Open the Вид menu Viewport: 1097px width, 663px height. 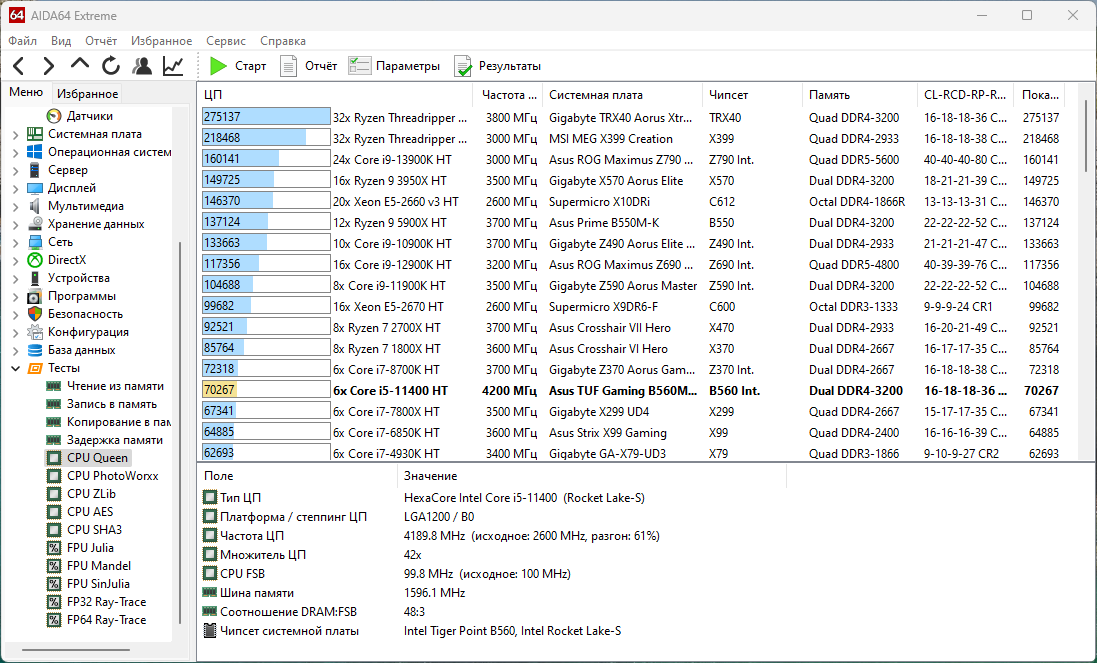[61, 41]
